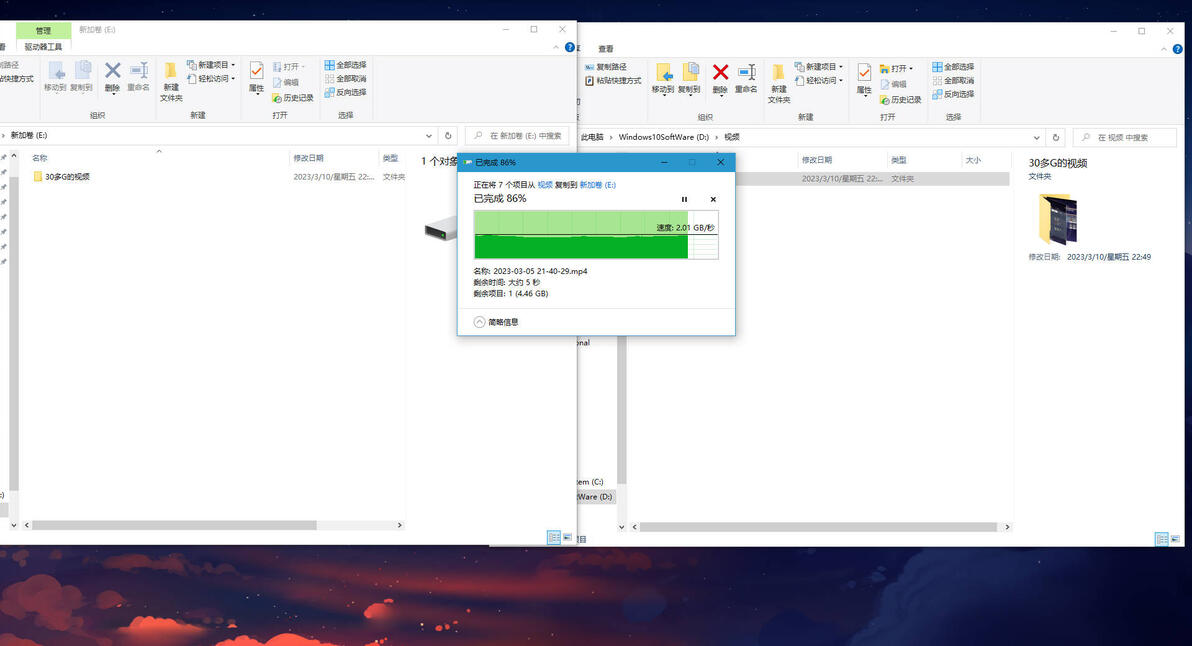Click the 视频 source link in copy dialog
Screen dimensions: 1192x646
click(545, 185)
